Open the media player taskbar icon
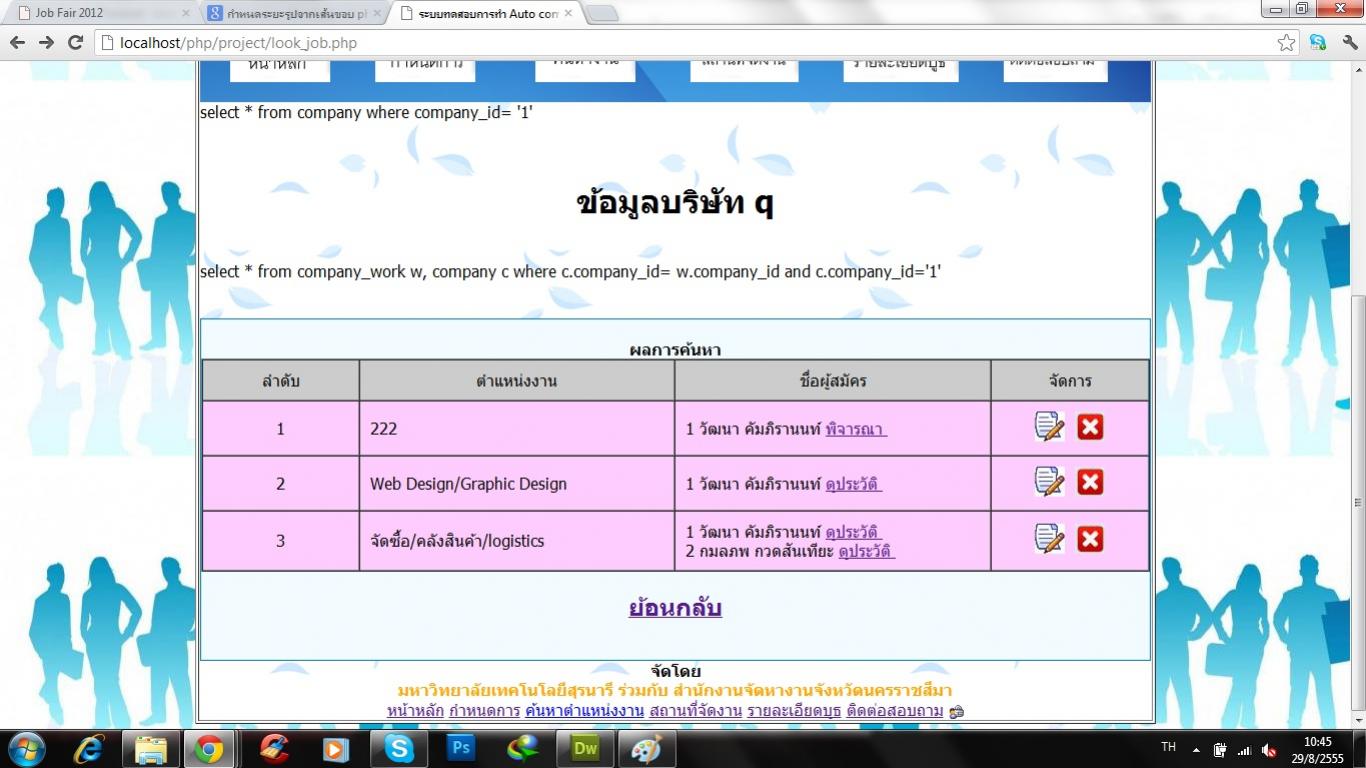This screenshot has width=1366, height=768. coord(336,749)
